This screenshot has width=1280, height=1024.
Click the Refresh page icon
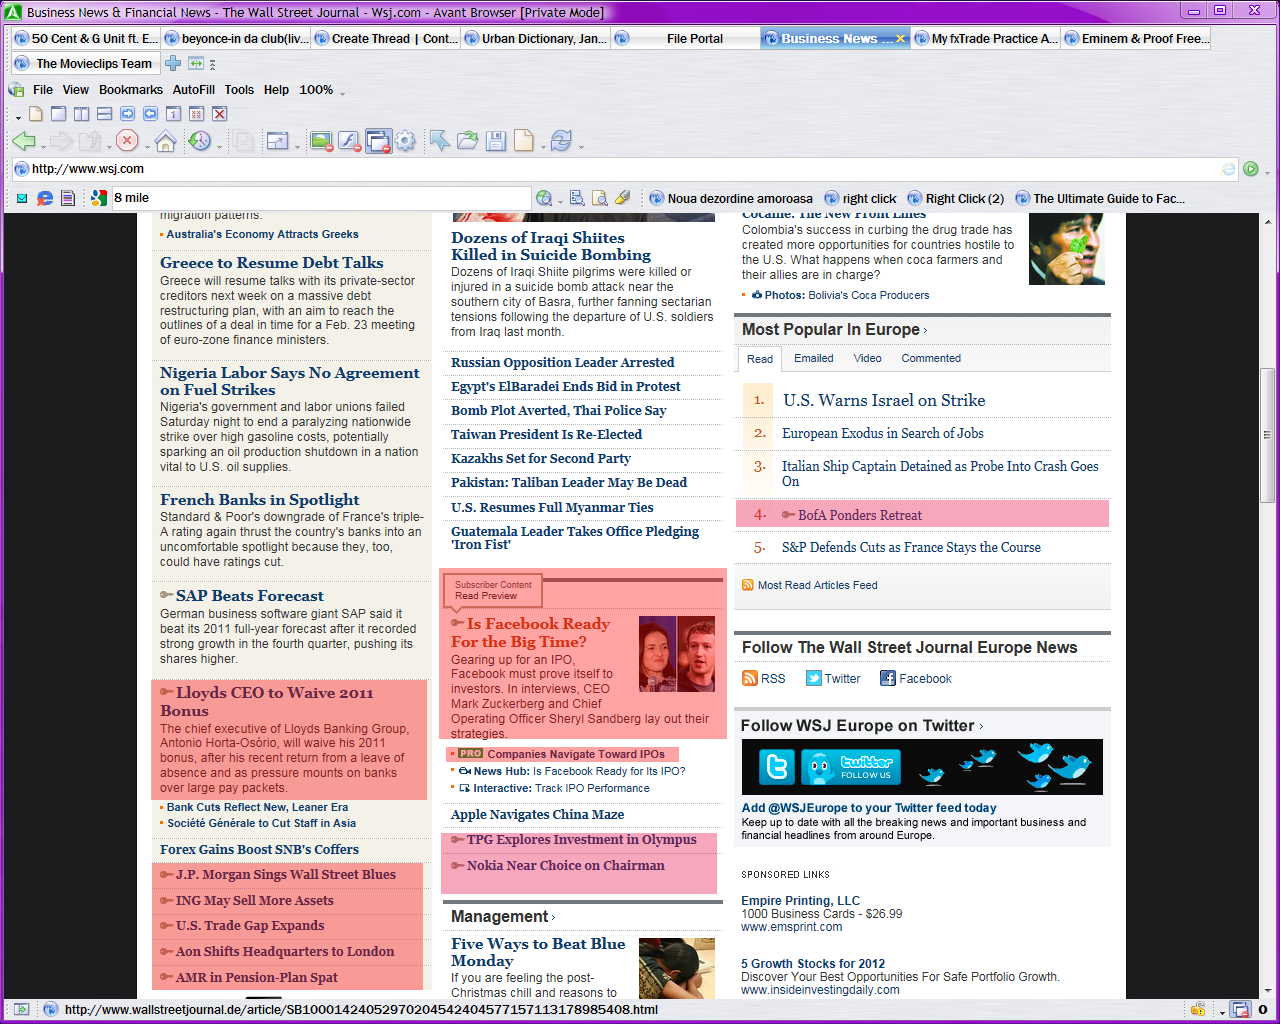point(561,141)
